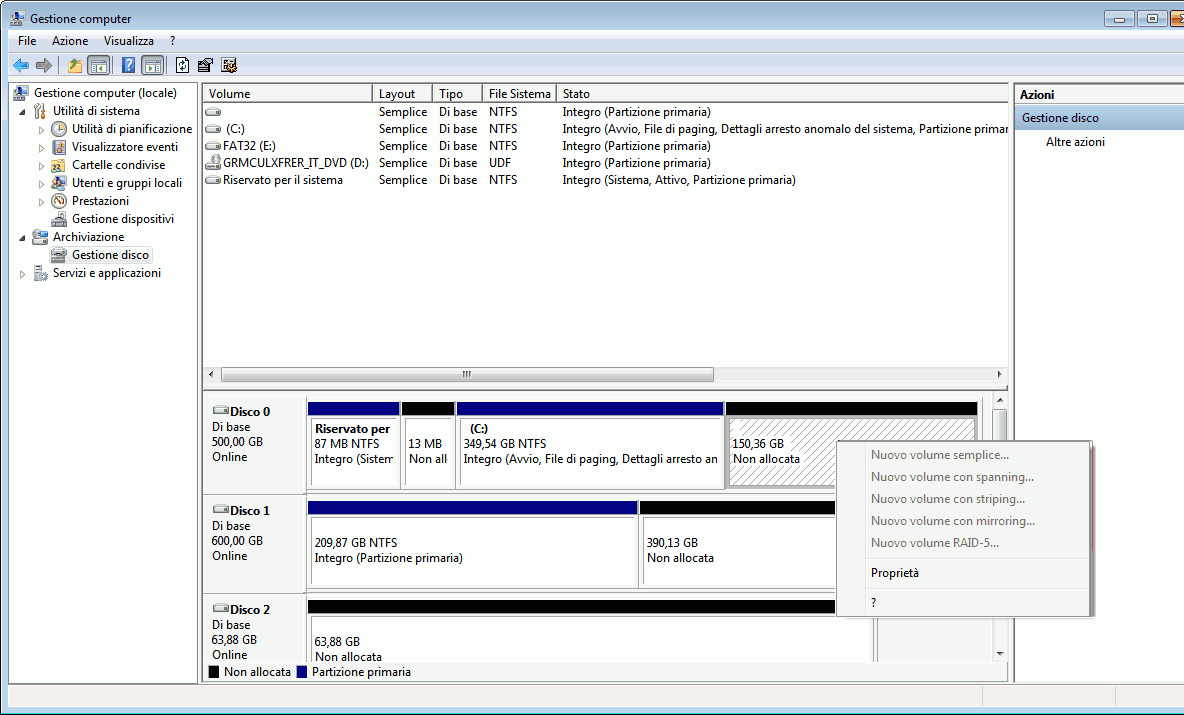Viewport: 1184px width, 715px height.
Task: Choose Nuovo volume RAID-5... in context menu
Action: (x=964, y=543)
